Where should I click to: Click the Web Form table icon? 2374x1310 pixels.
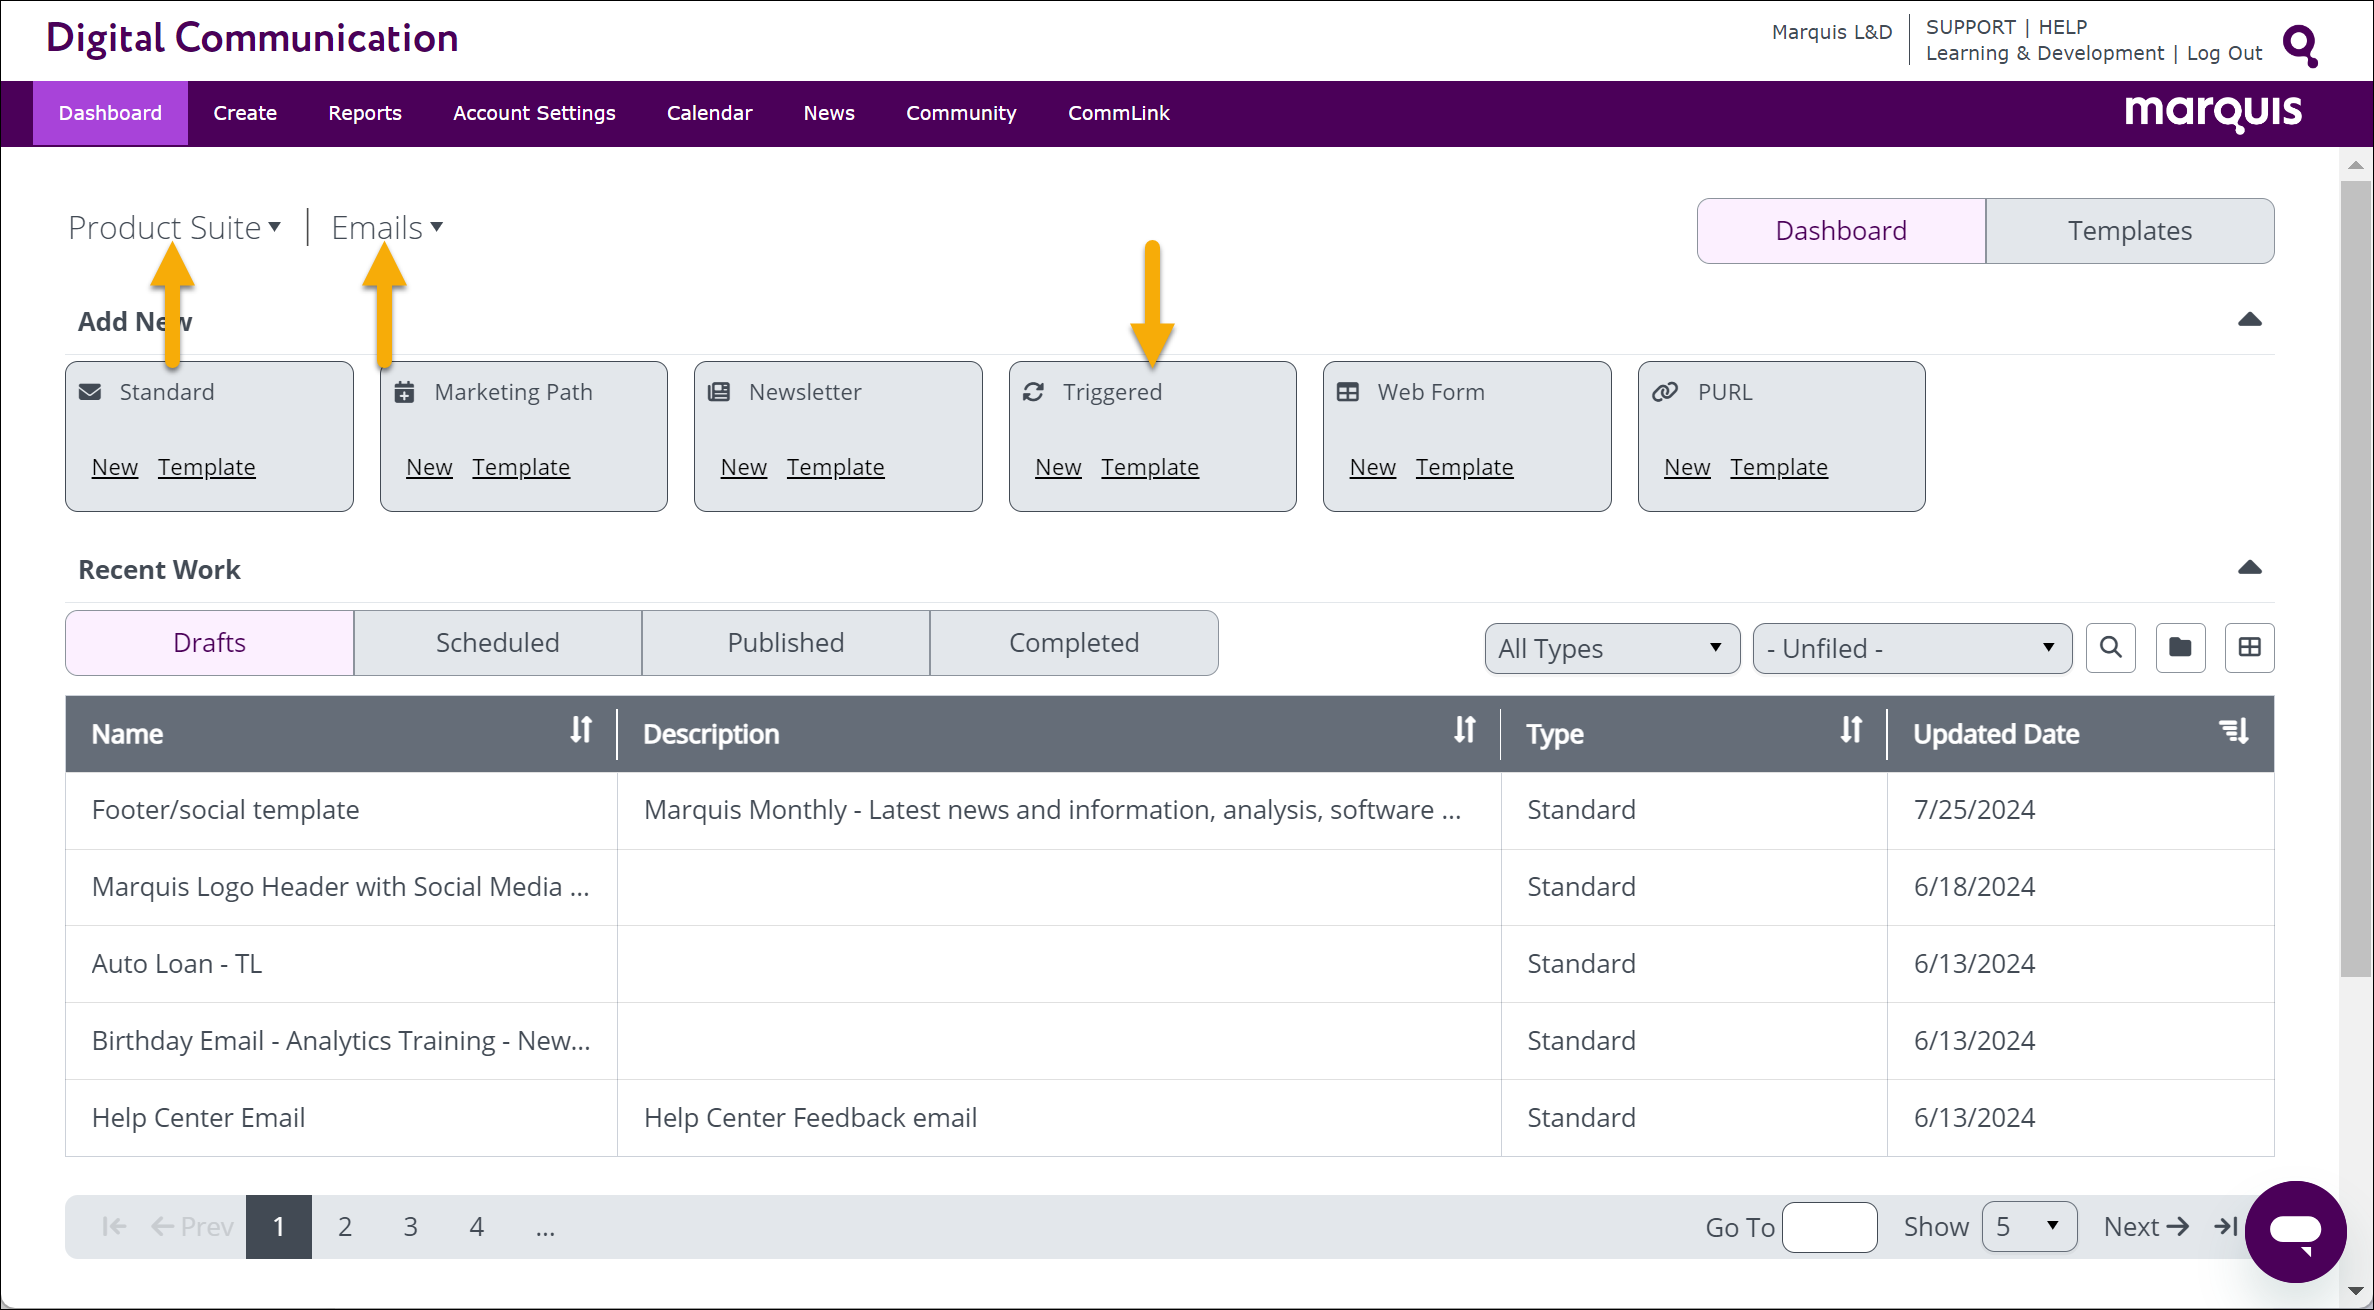1348,392
